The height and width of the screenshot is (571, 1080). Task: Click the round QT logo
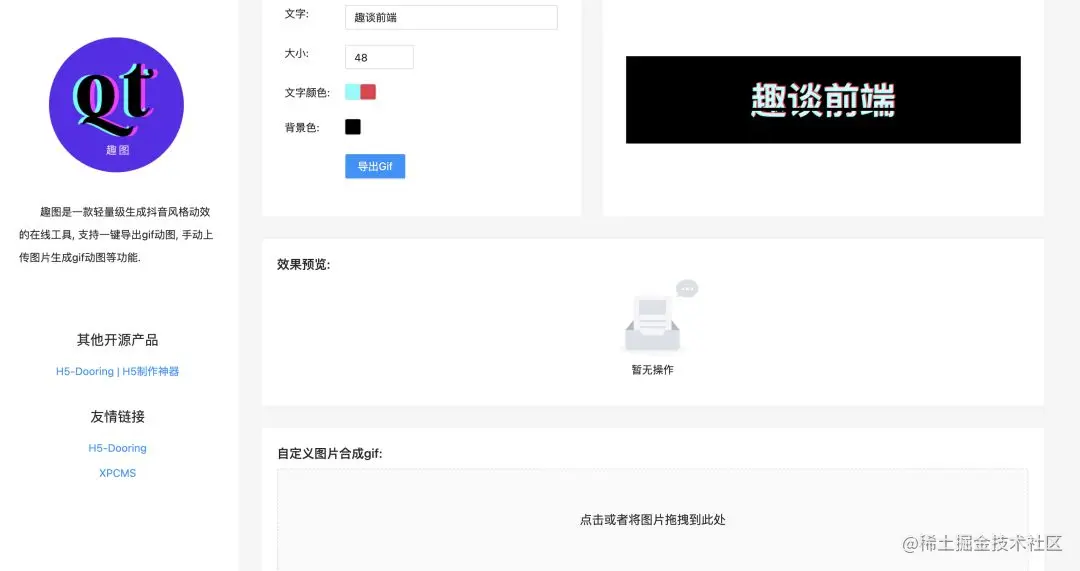(x=116, y=105)
